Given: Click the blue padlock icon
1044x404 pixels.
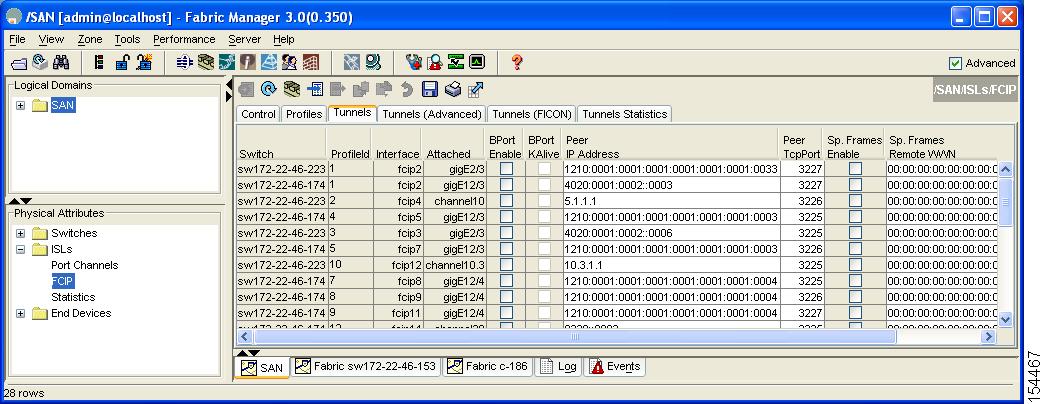Looking at the screenshot, I should (123, 63).
